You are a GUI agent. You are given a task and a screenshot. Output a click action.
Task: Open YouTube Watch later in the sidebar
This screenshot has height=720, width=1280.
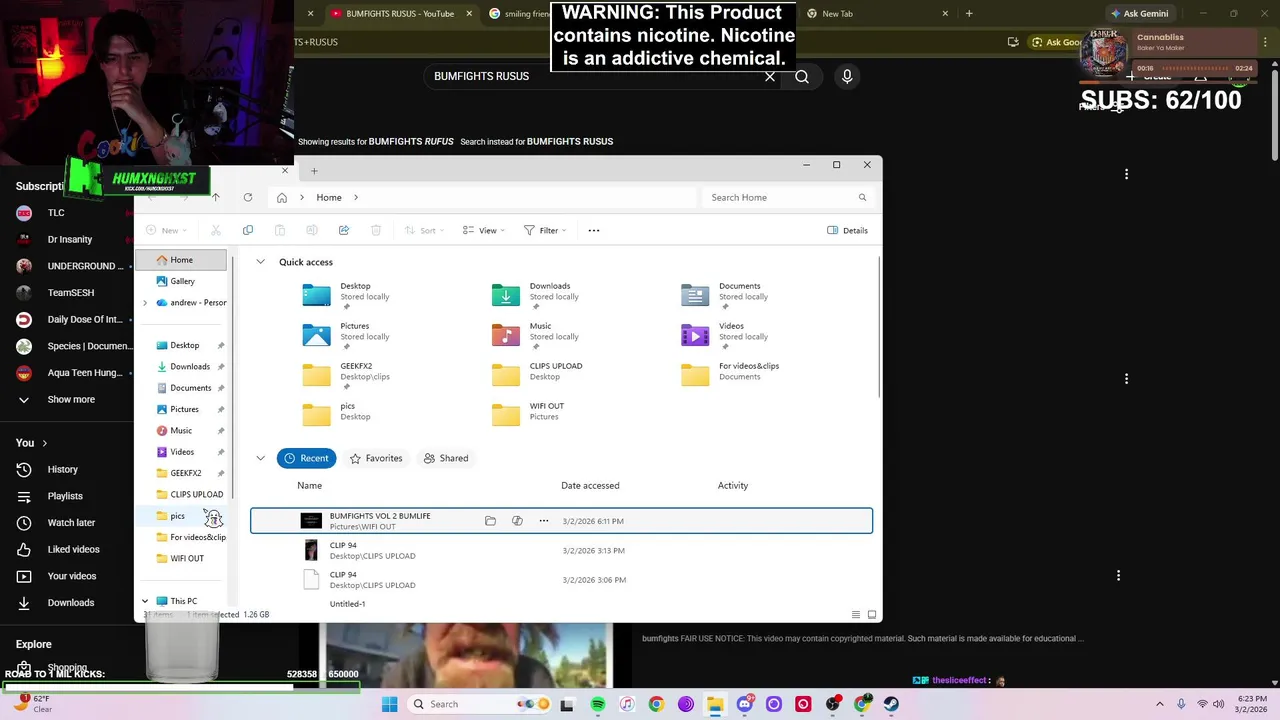(71, 522)
